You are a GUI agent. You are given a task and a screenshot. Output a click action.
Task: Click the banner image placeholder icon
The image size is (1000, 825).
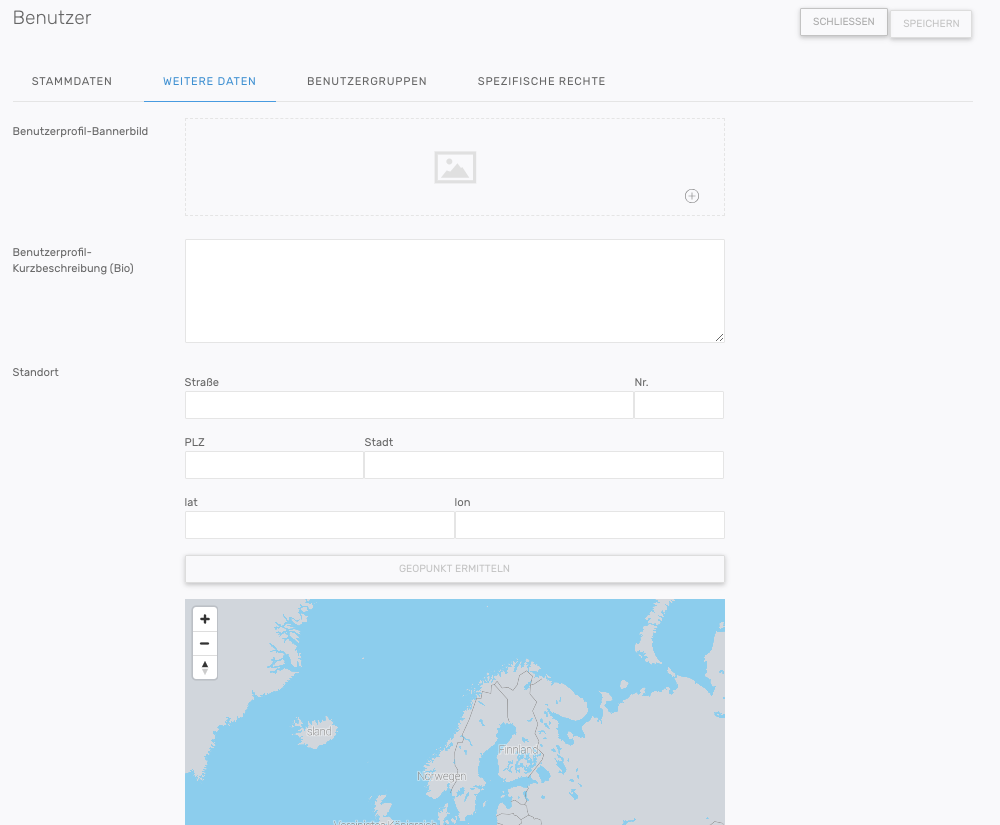[x=455, y=167]
